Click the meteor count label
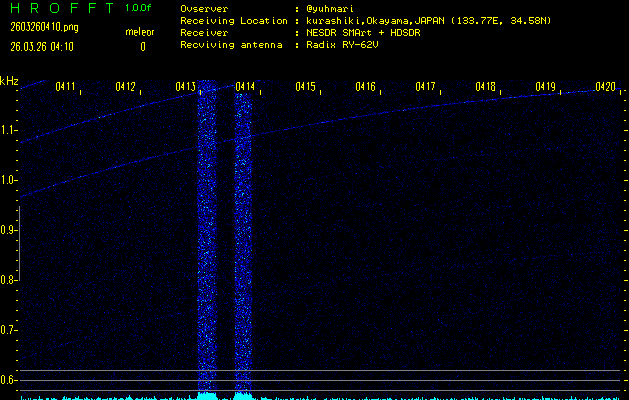The height and width of the screenshot is (400, 629). click(x=139, y=32)
